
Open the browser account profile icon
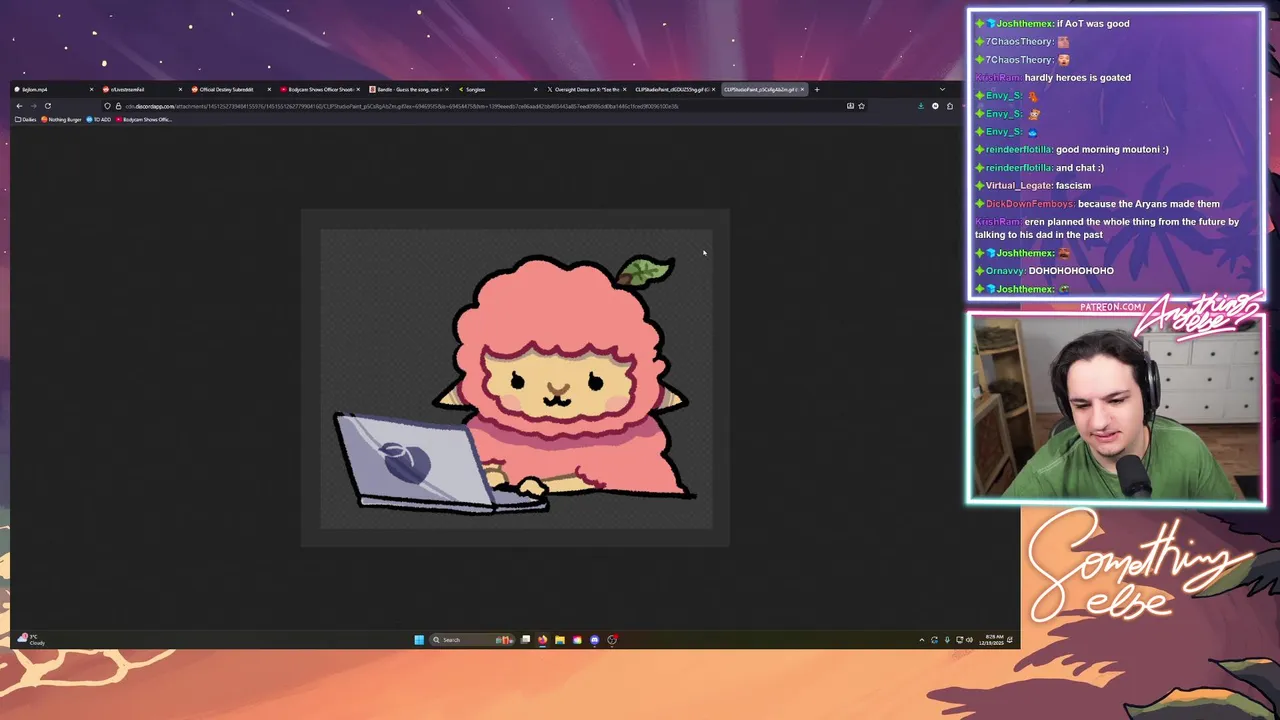click(935, 106)
